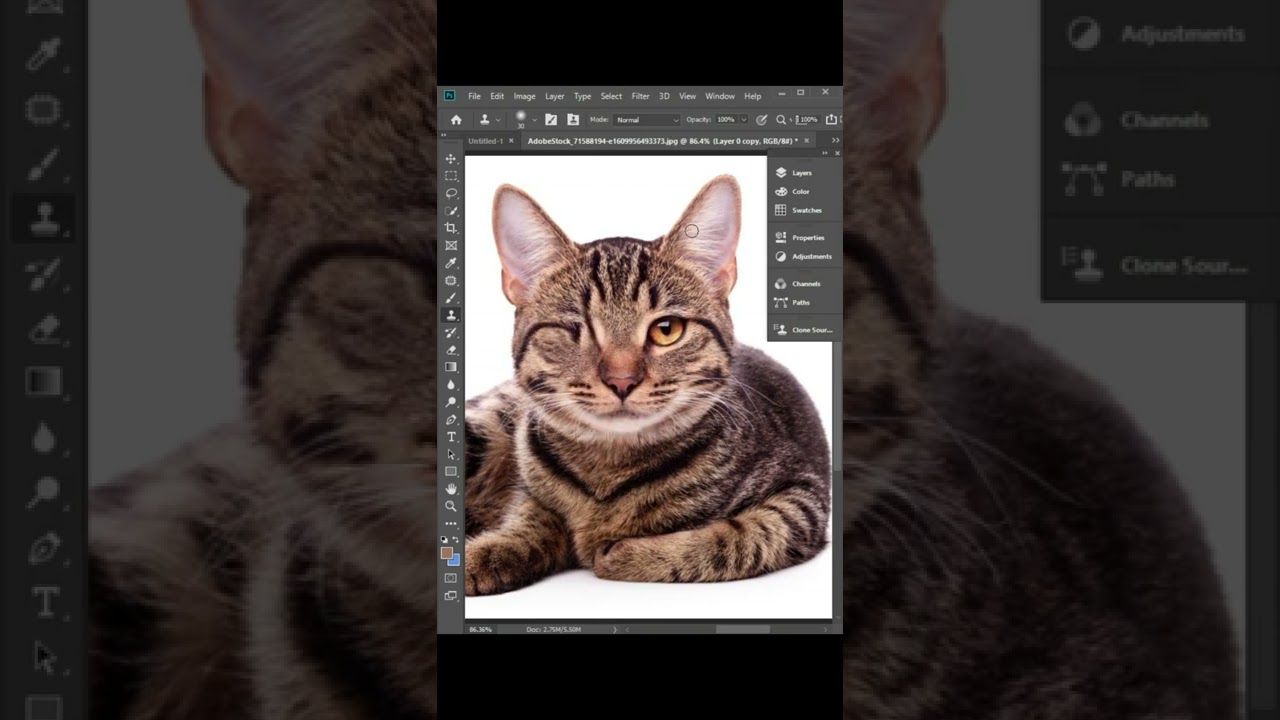Select the Path Selection tool
The height and width of the screenshot is (720, 1280).
pos(451,454)
